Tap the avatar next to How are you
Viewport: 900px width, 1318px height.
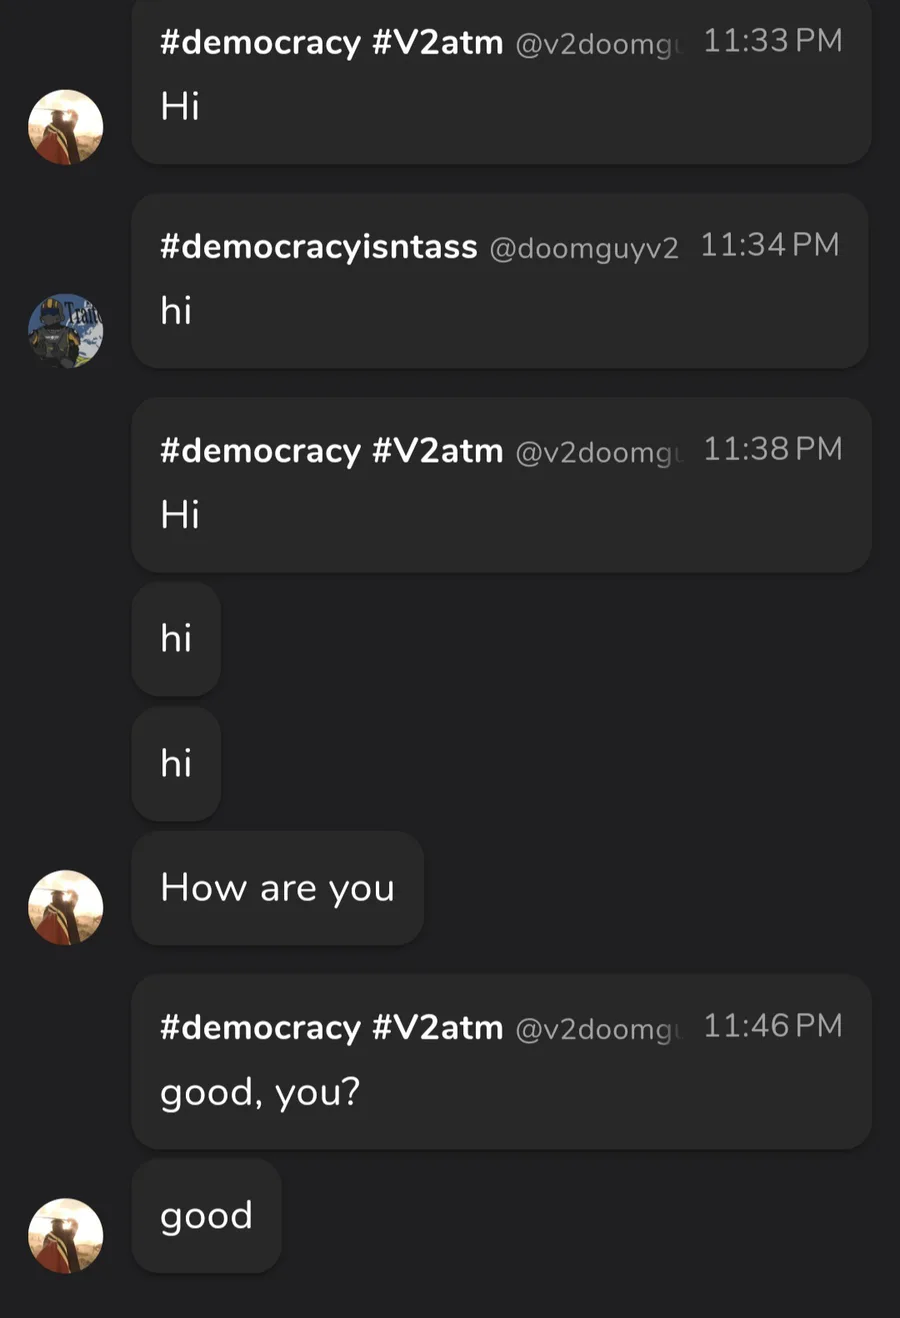(65, 907)
